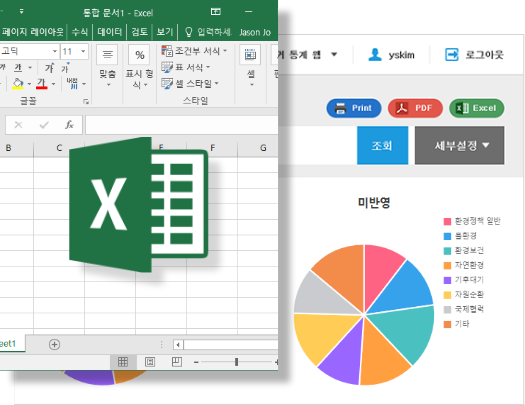Click the formula bar enter checkmark icon
This screenshot has height=405, width=525.
click(44, 125)
